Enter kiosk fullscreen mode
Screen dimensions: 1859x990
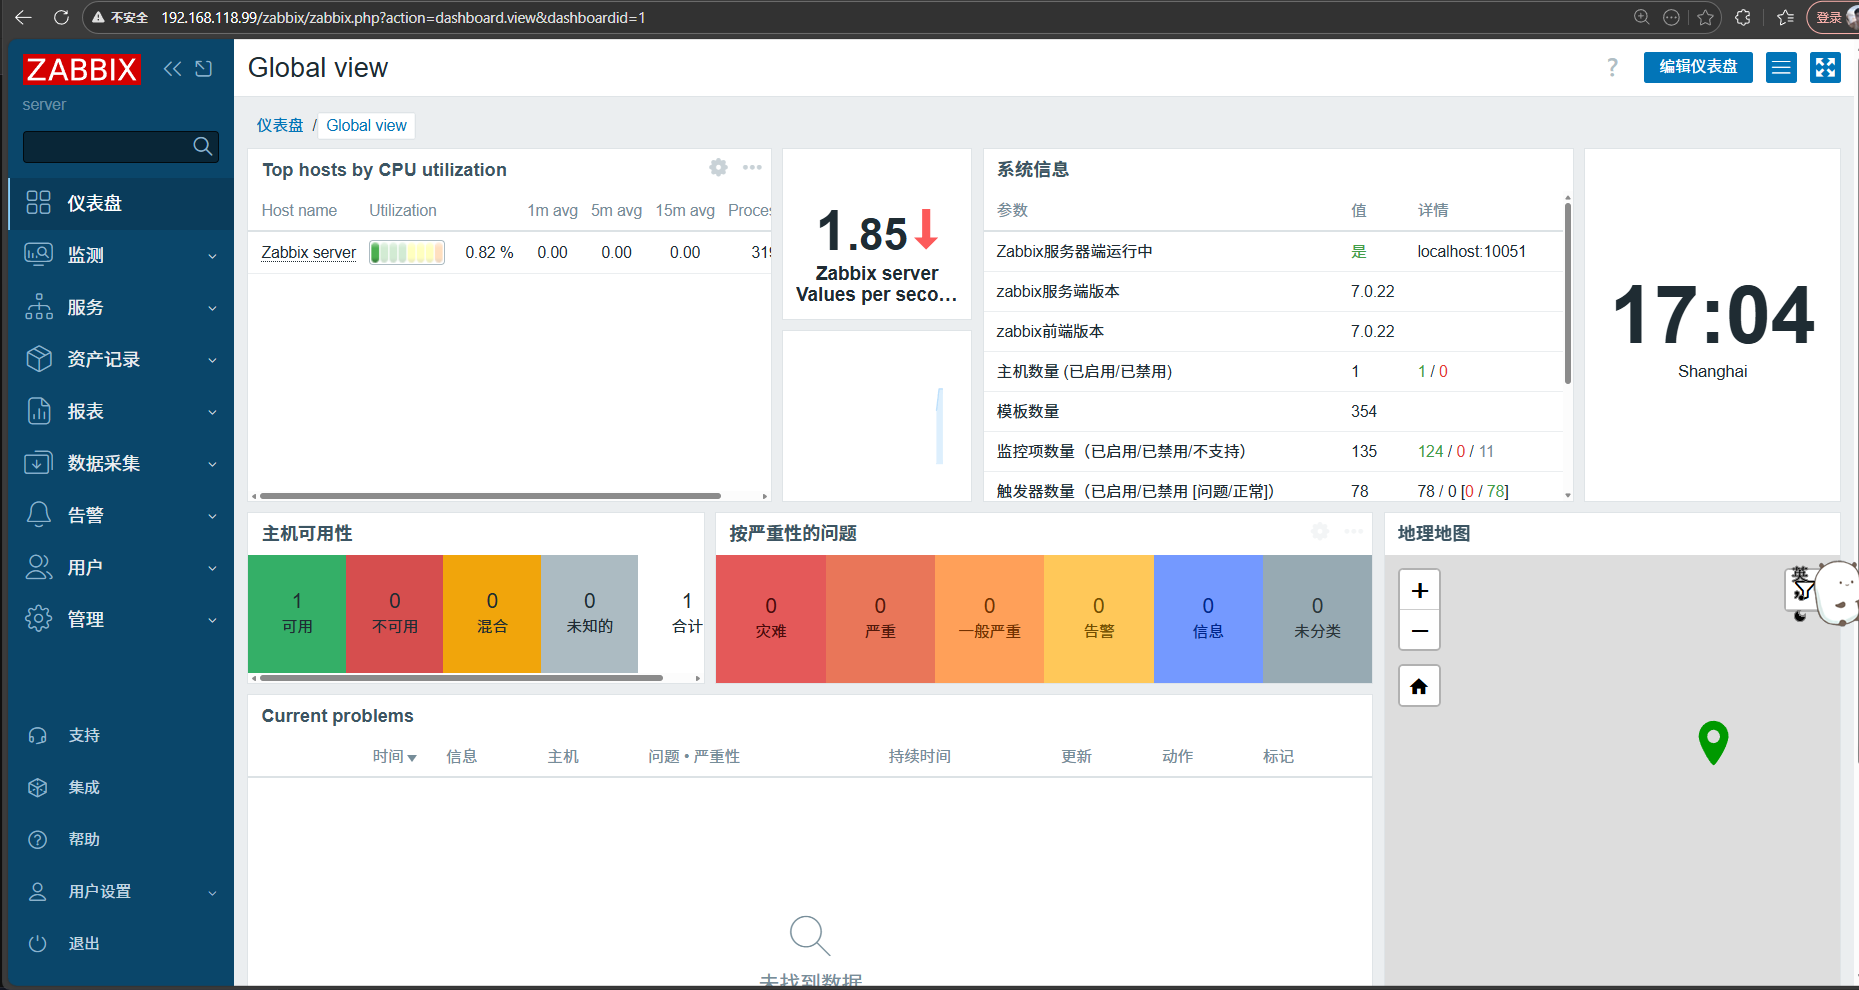pos(1825,67)
